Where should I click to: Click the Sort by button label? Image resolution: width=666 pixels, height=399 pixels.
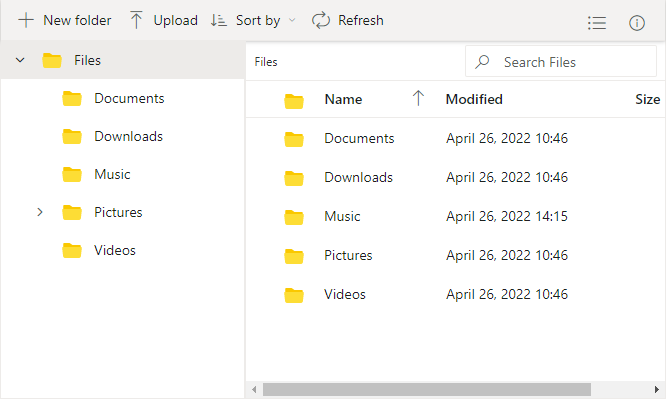tap(258, 20)
